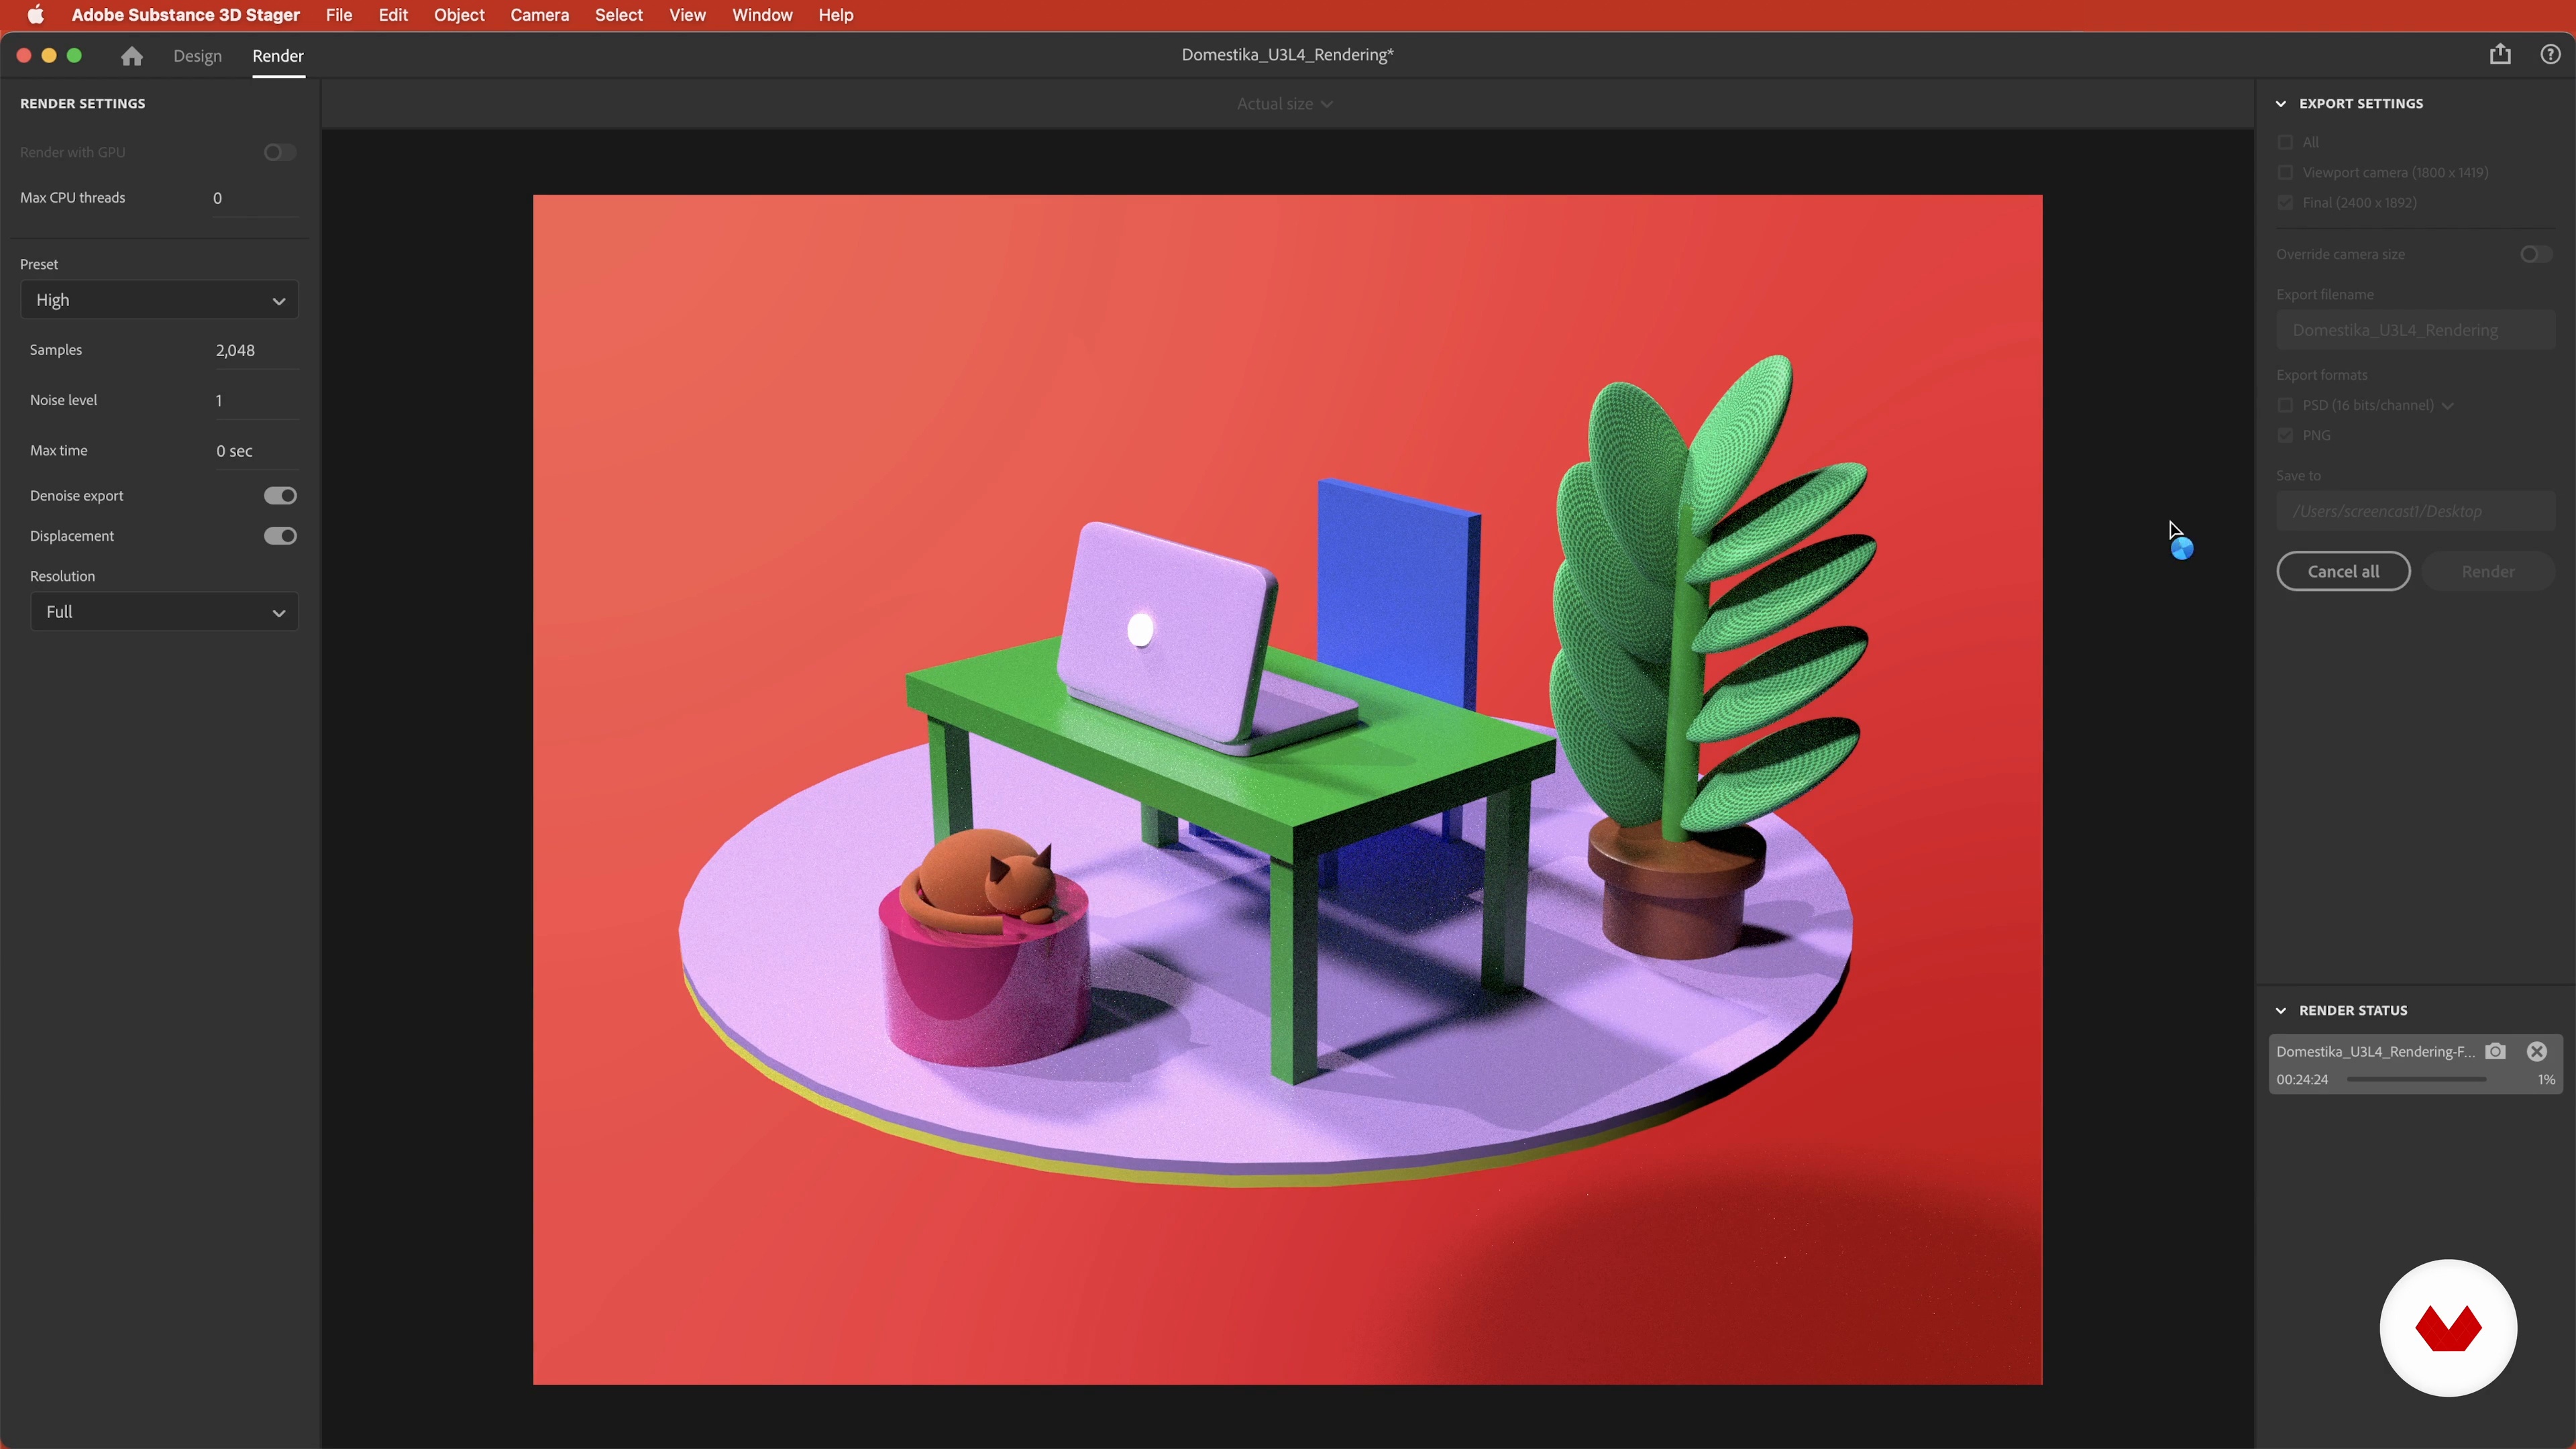2576x1449 pixels.
Task: Click the Domestika_U3L4_Rendering* window title
Action: [1287, 55]
